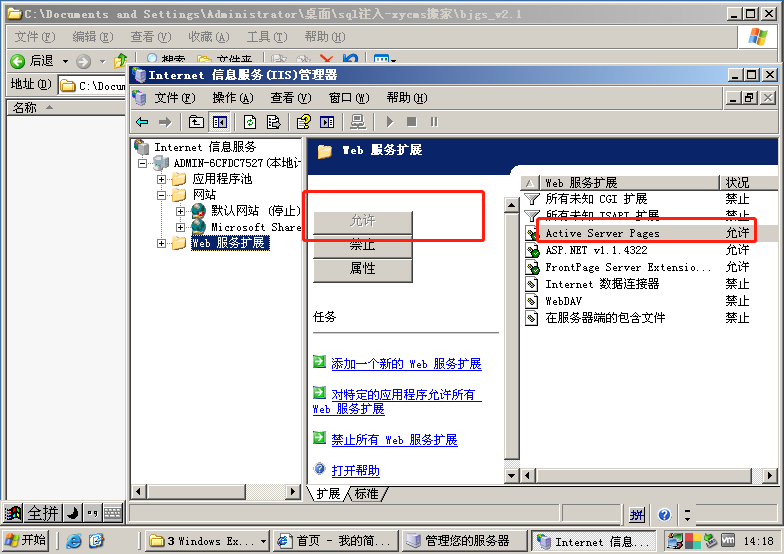Open dropdown arrow next to Explorer 后退

[65, 62]
